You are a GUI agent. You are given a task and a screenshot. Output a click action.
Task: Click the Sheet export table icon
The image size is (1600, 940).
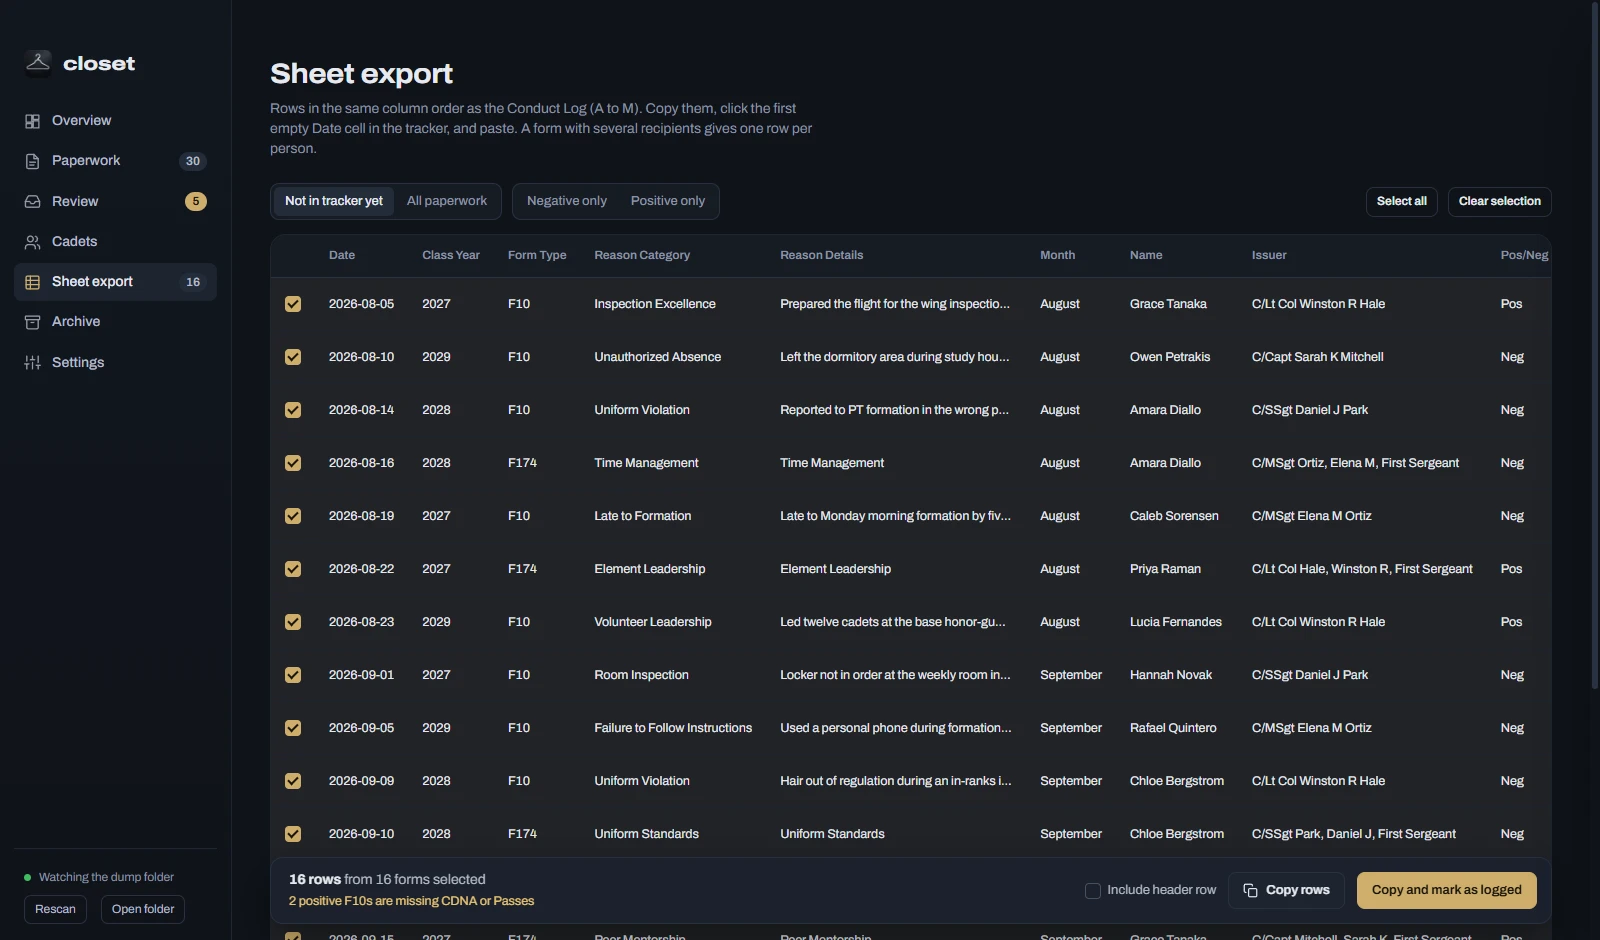coord(32,282)
